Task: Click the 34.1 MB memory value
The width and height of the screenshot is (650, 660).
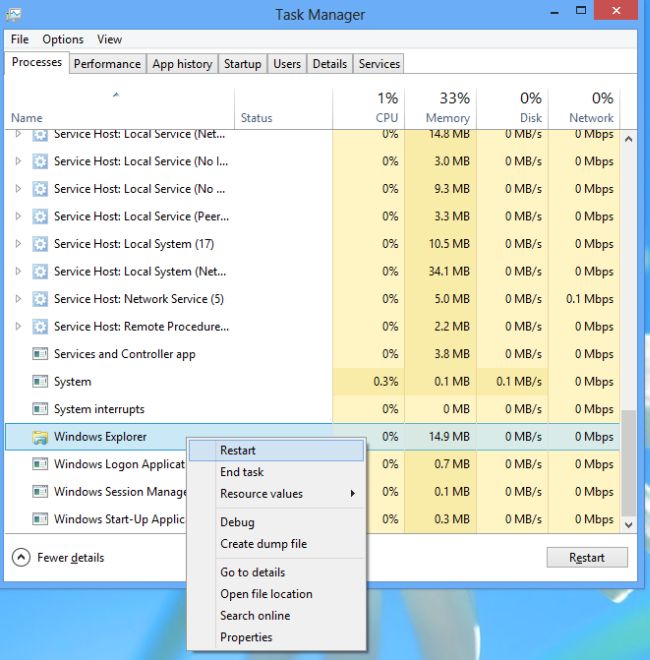Action: pyautogui.click(x=449, y=271)
